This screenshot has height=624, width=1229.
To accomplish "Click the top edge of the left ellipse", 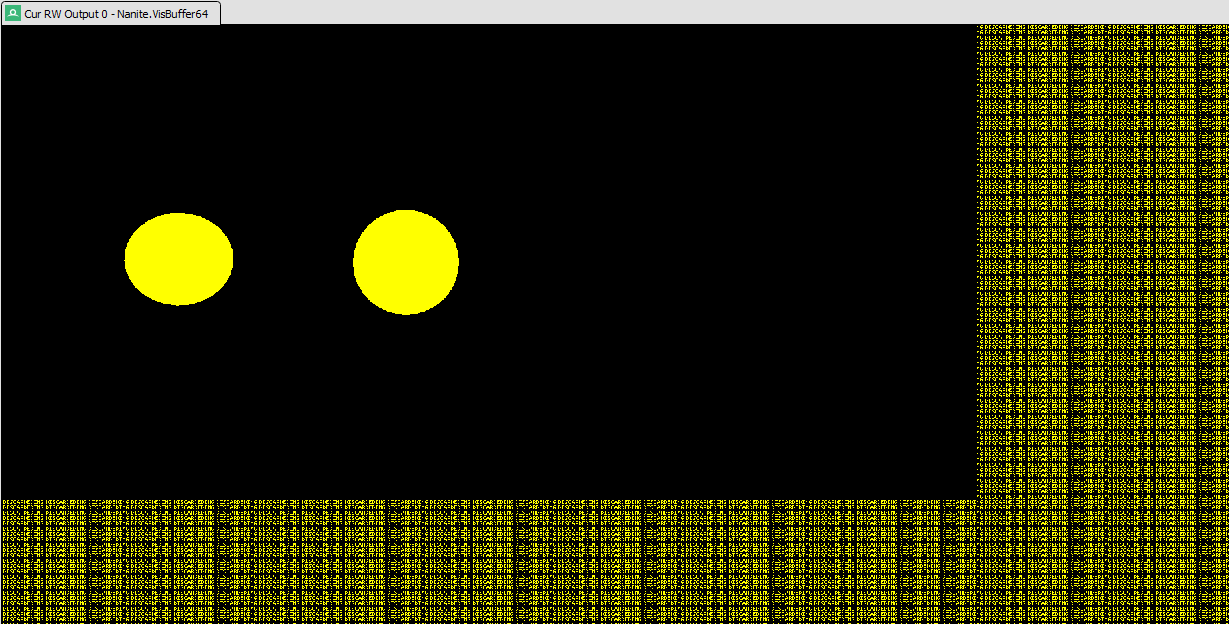I will pyautogui.click(x=179, y=214).
